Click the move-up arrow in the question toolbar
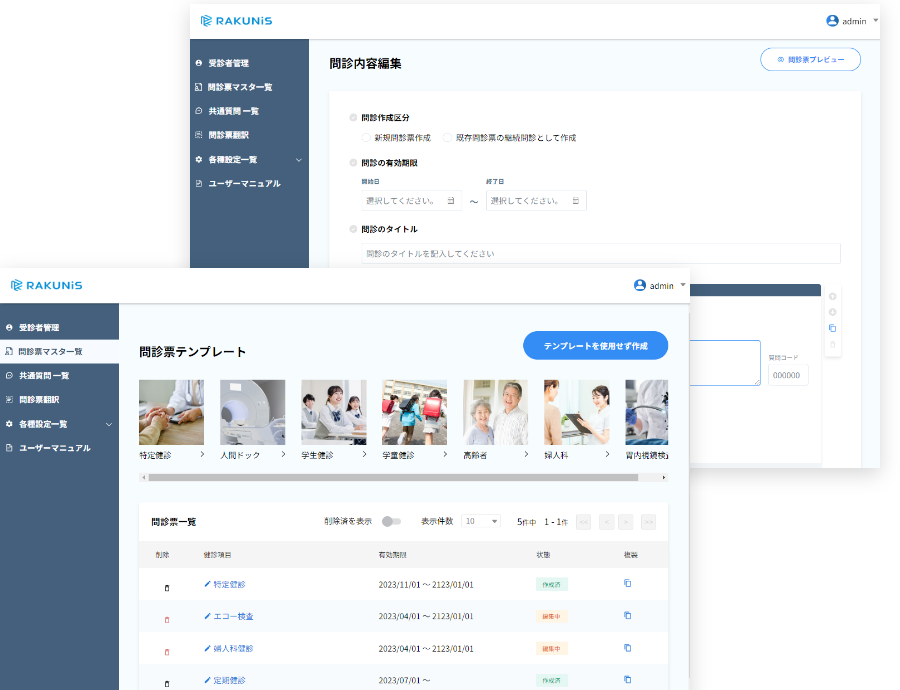900x690 pixels. click(833, 296)
